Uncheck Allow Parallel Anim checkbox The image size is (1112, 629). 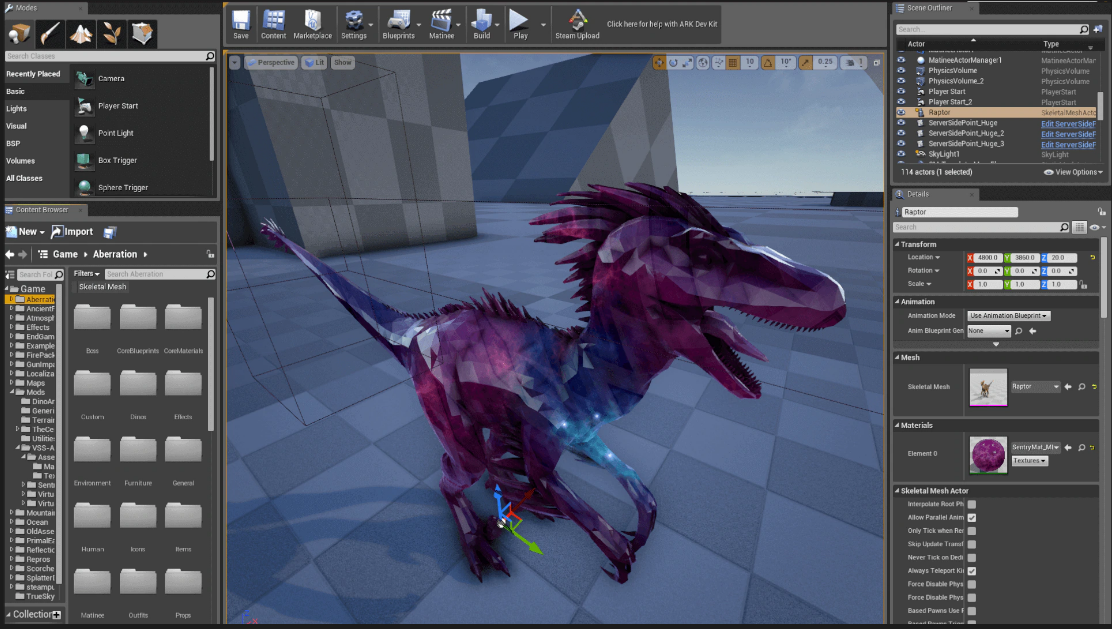[972, 518]
